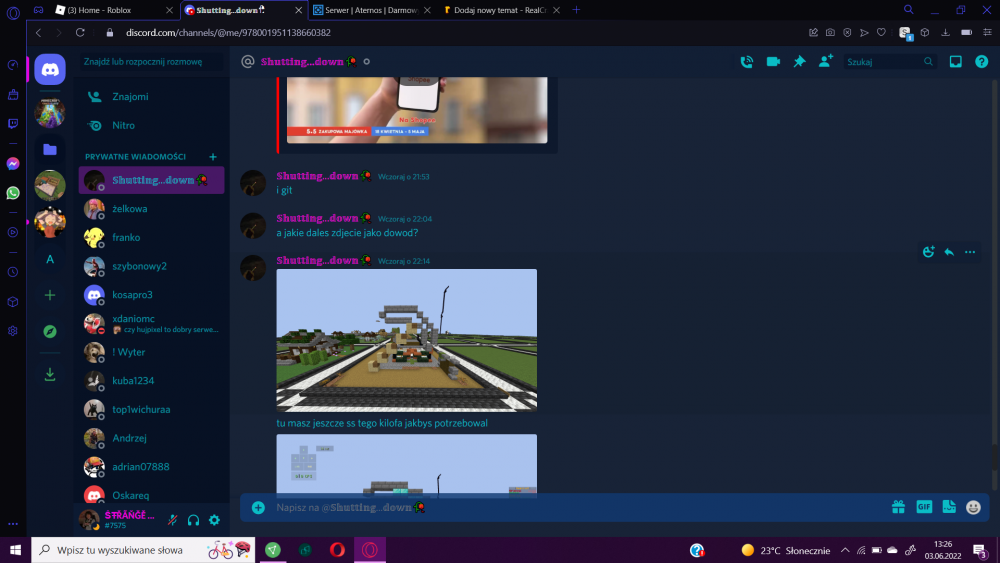Screen dimensions: 1000x563
Task: Open Znajomi friends page
Action: (151, 96)
